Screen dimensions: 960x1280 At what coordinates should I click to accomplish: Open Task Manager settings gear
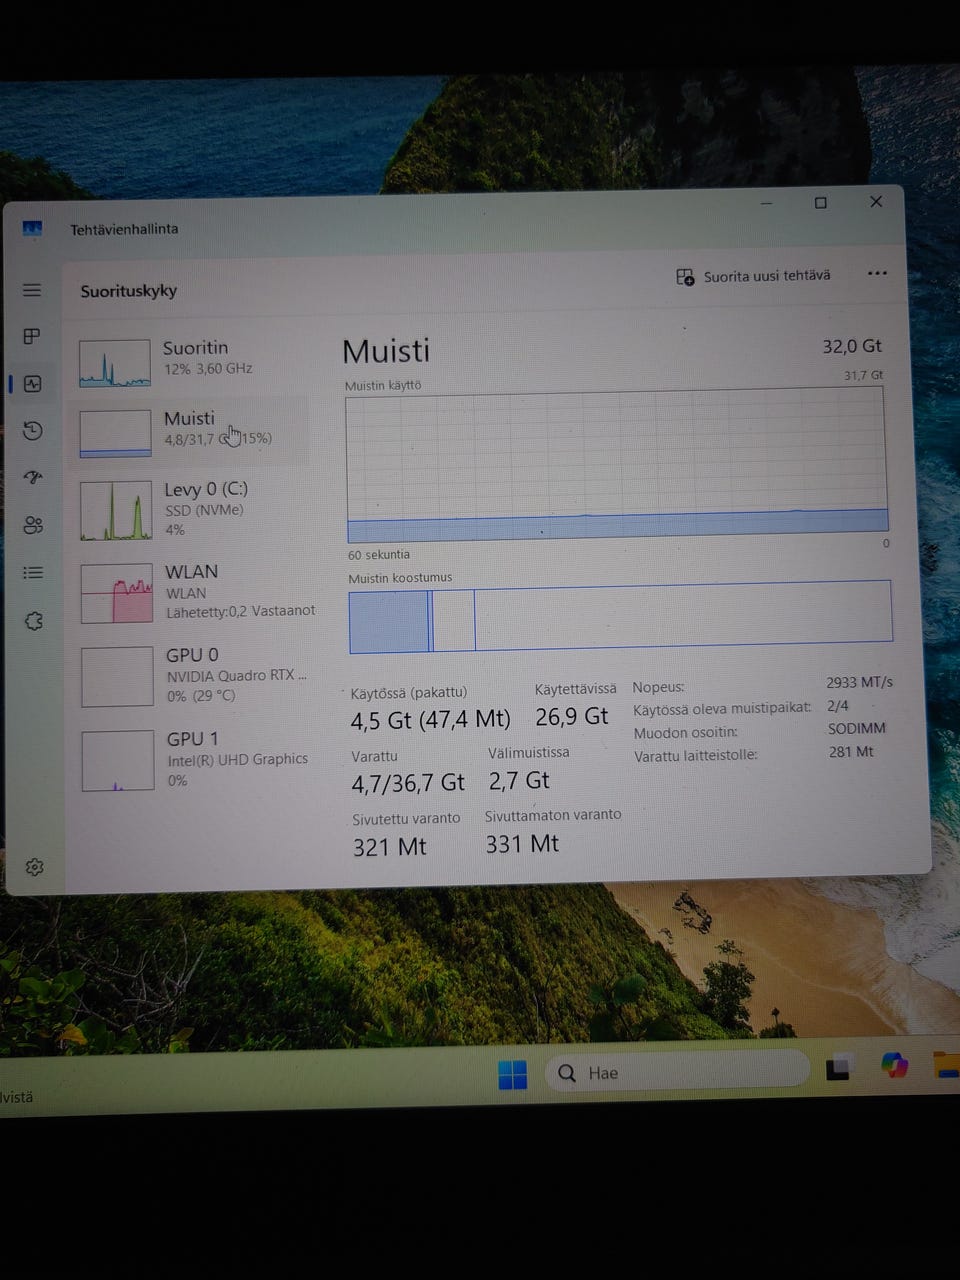pyautogui.click(x=35, y=867)
